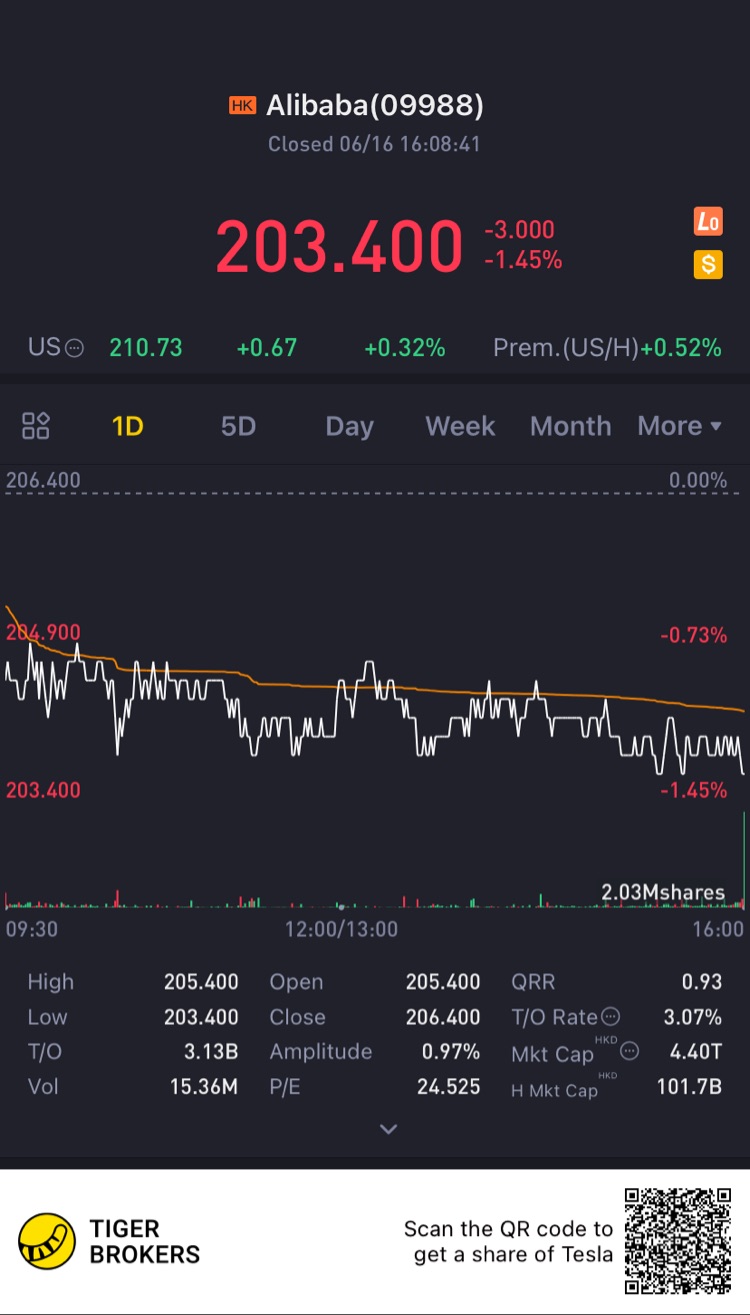Tap Scan the QR code promo text
750x1315 pixels.
508,1241
